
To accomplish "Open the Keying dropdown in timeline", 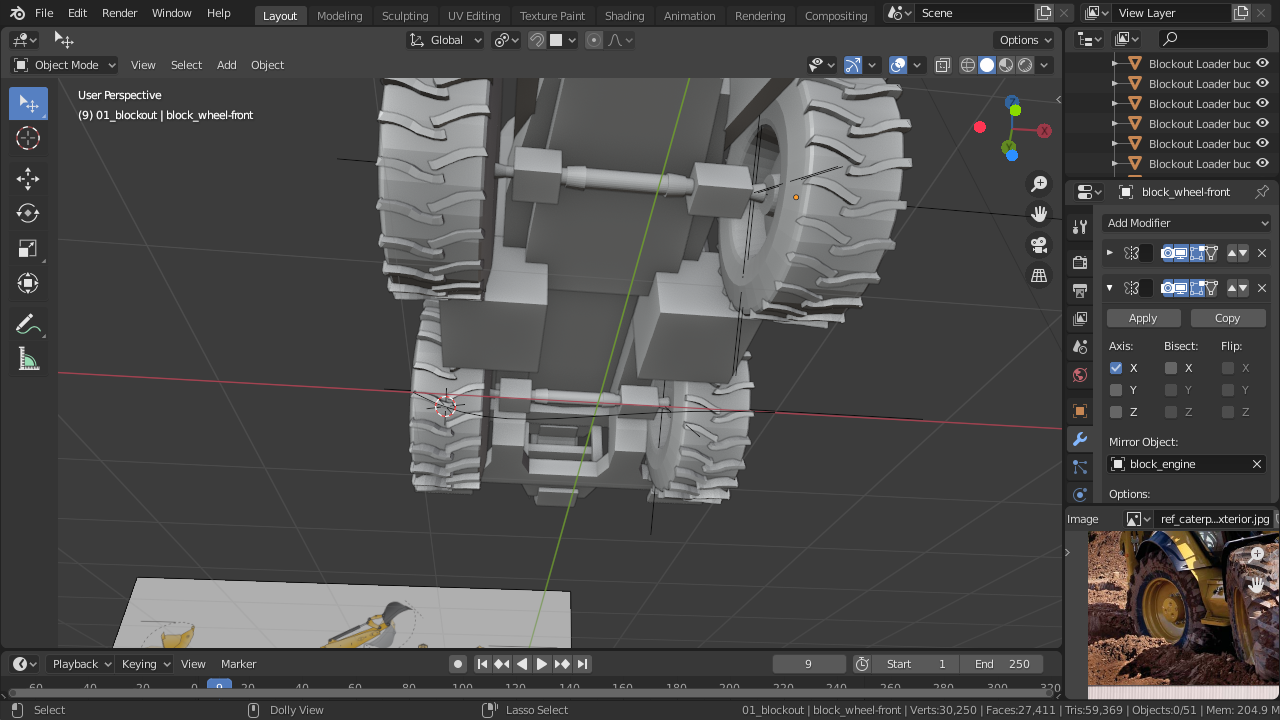I will [145, 664].
